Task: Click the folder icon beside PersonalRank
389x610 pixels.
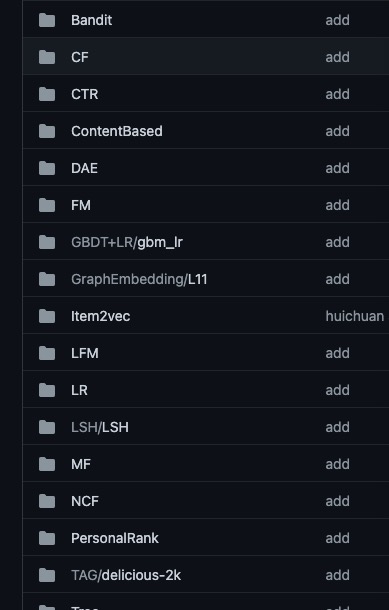Action: coord(47,538)
